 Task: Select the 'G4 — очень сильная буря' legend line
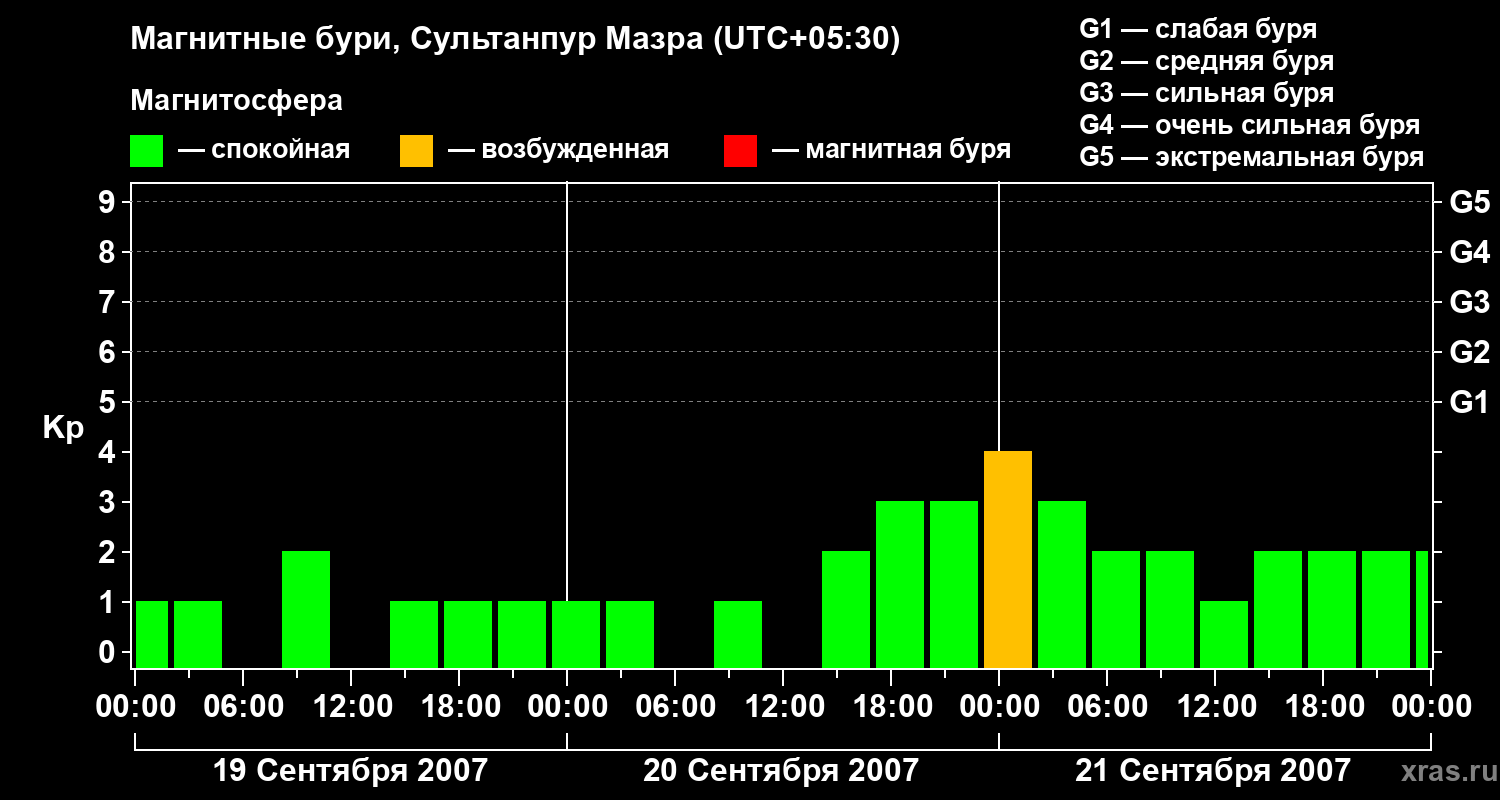1250,125
